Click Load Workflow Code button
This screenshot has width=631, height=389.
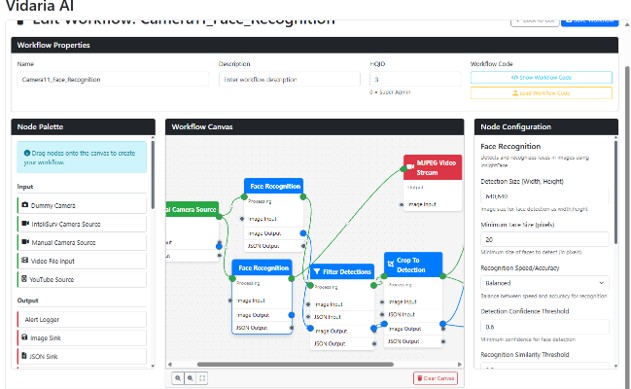541,93
